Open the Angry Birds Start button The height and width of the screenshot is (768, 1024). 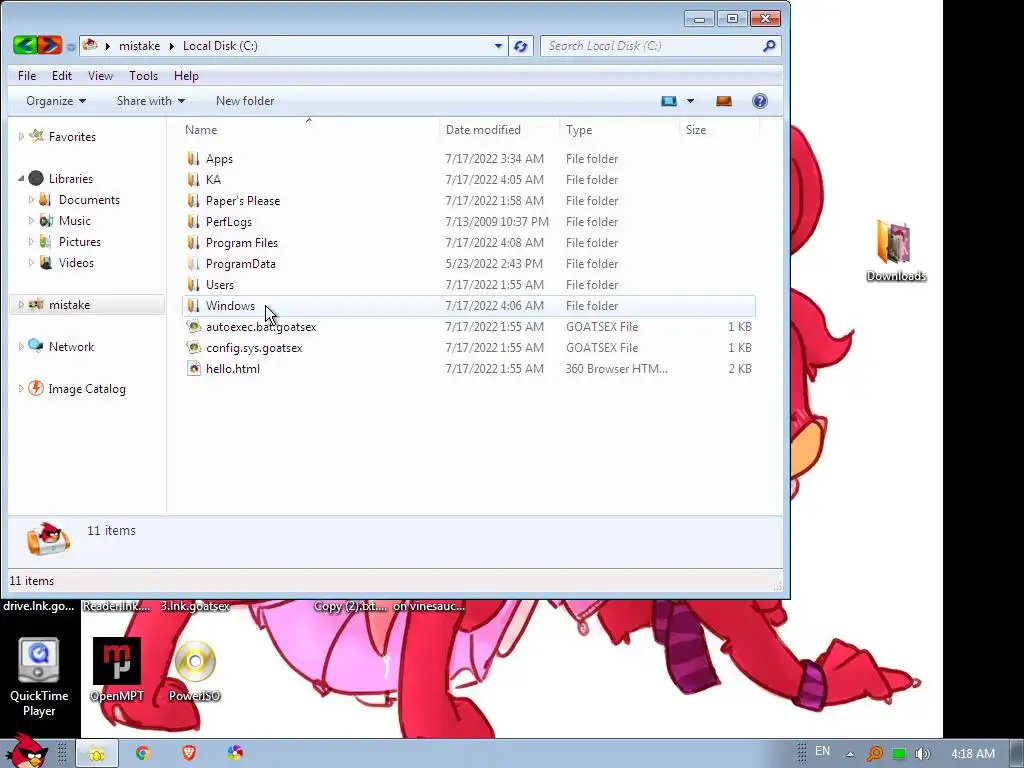[26, 751]
